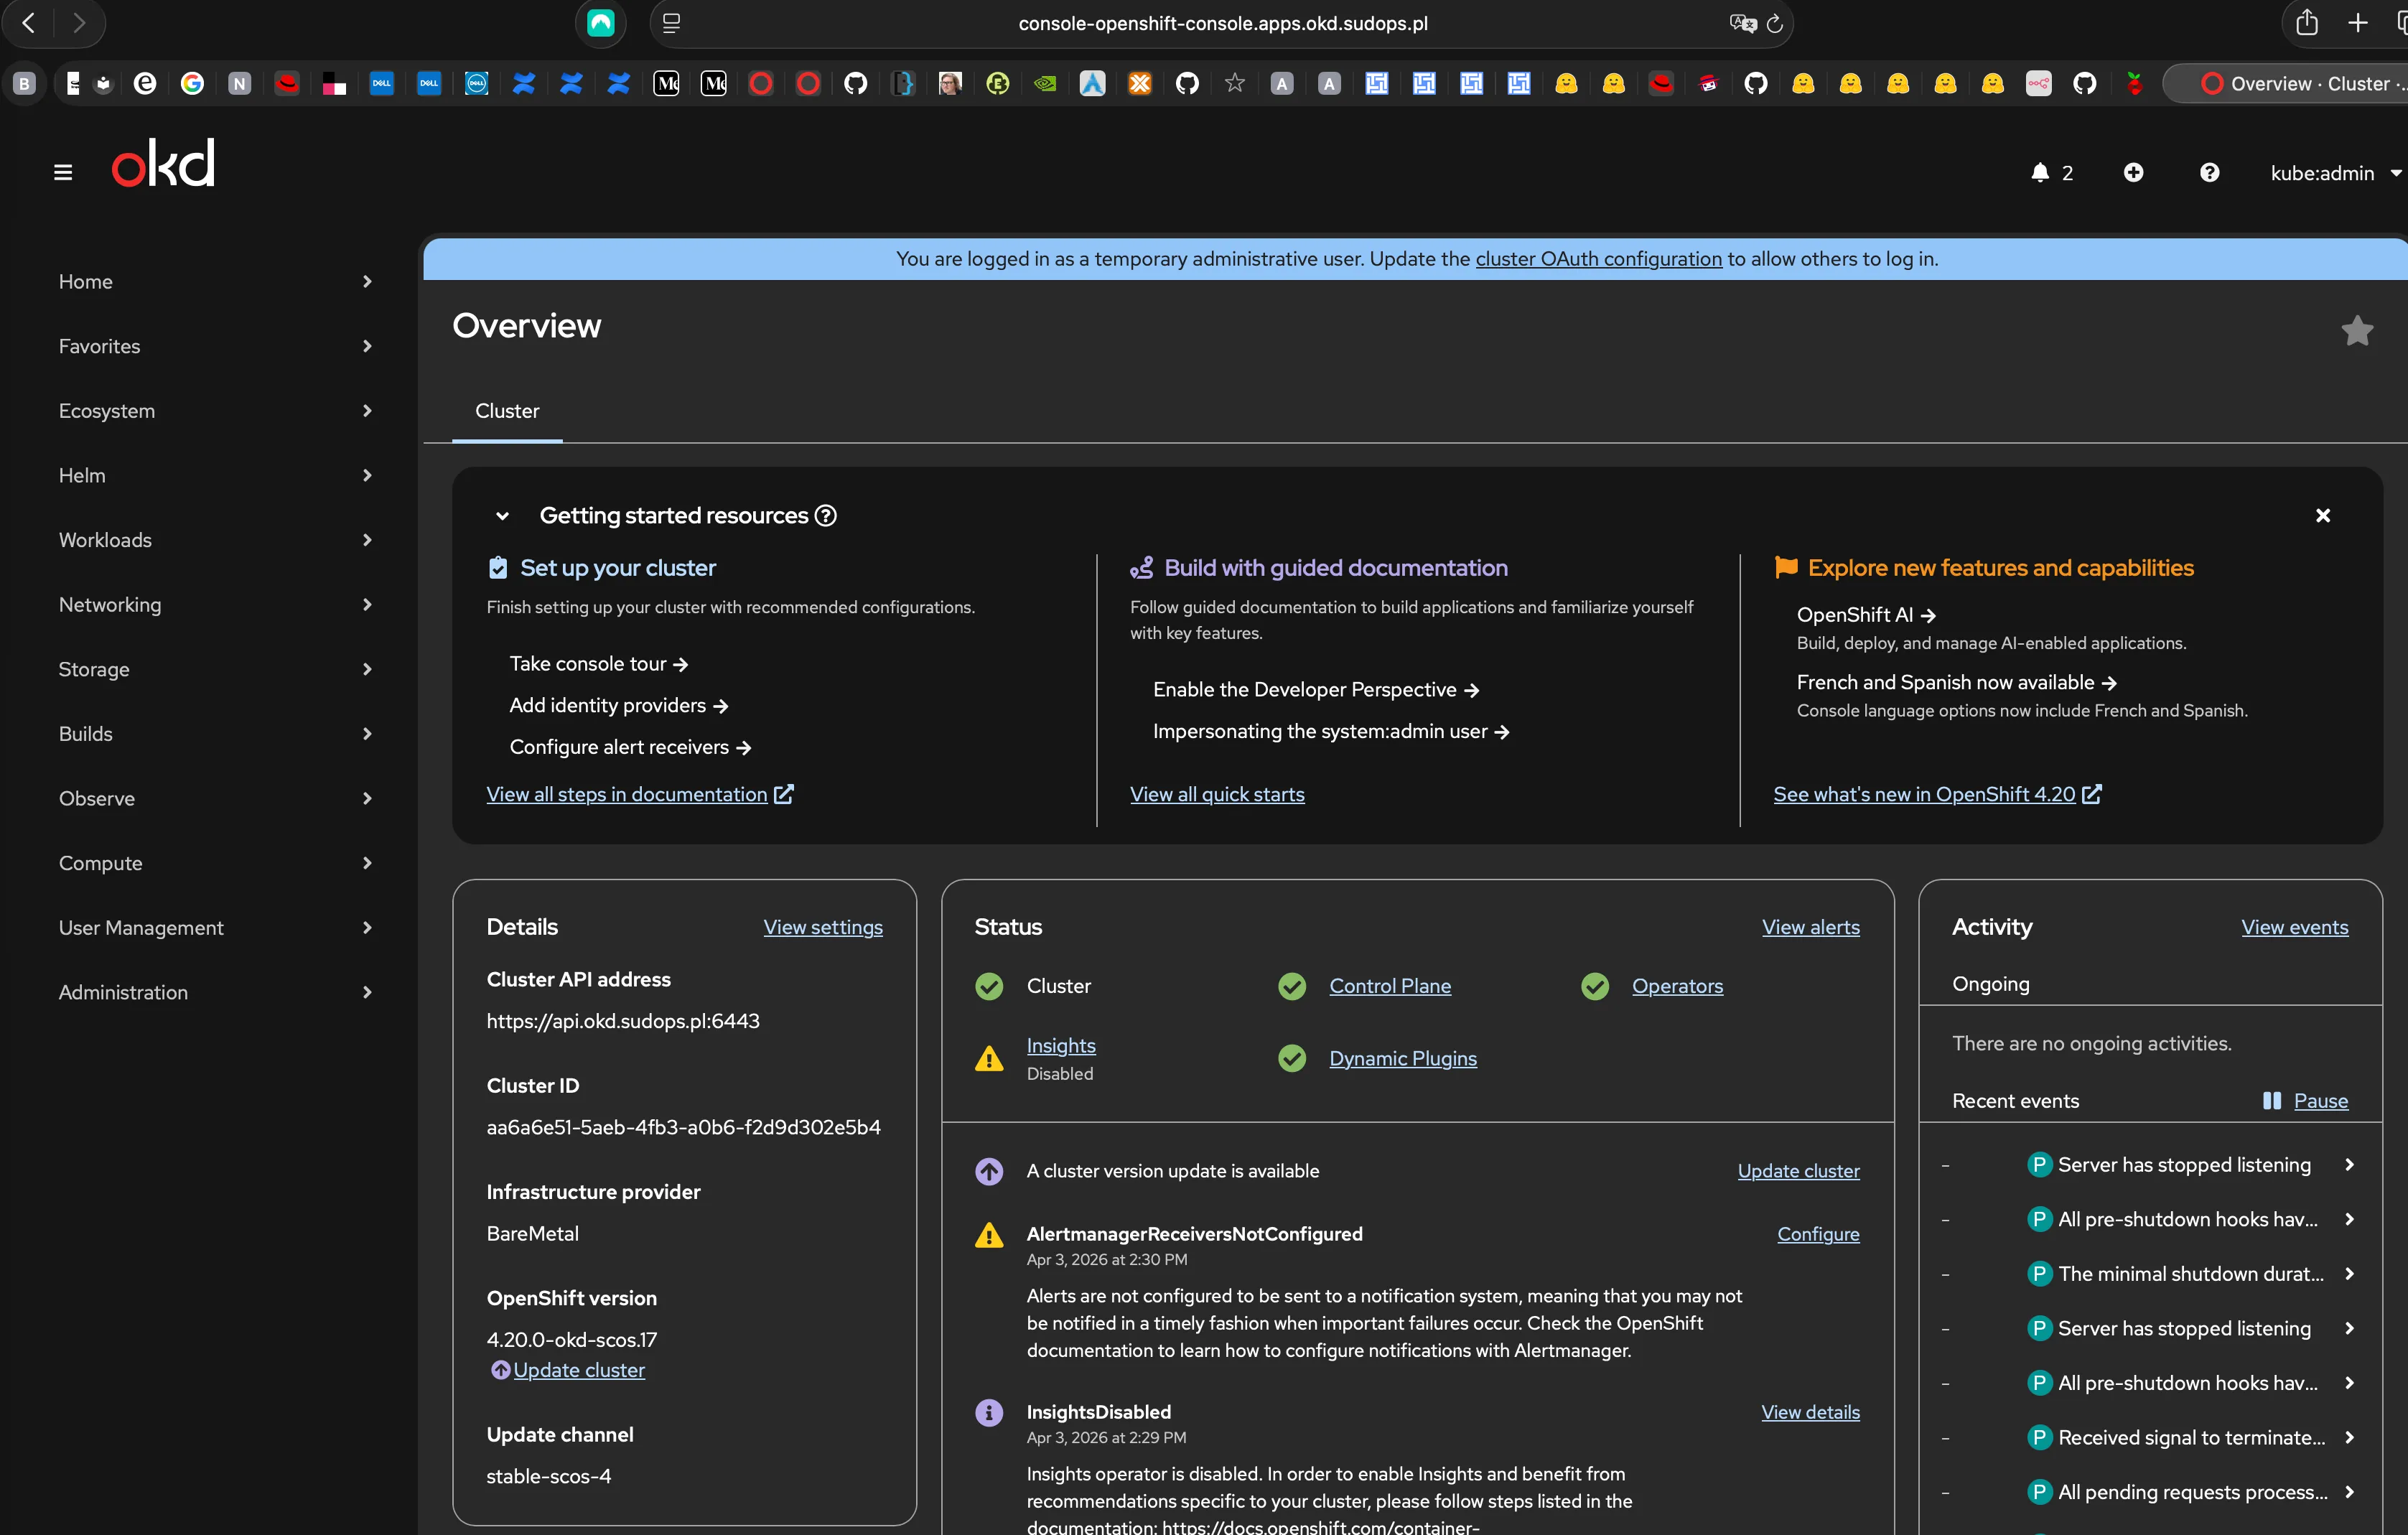This screenshot has width=2408, height=1535.
Task: Click the page reader icon in address bar
Action: click(x=672, y=23)
